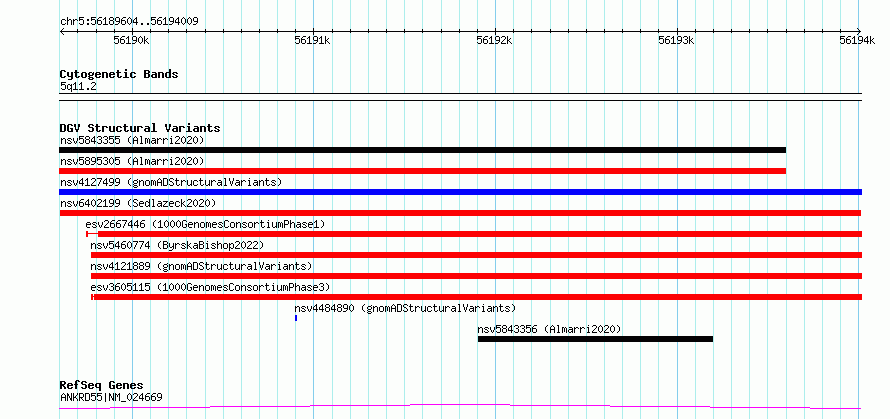Open label nsv6402199 (Sedlazeck2020)
The width and height of the screenshot is (890, 419).
point(138,203)
